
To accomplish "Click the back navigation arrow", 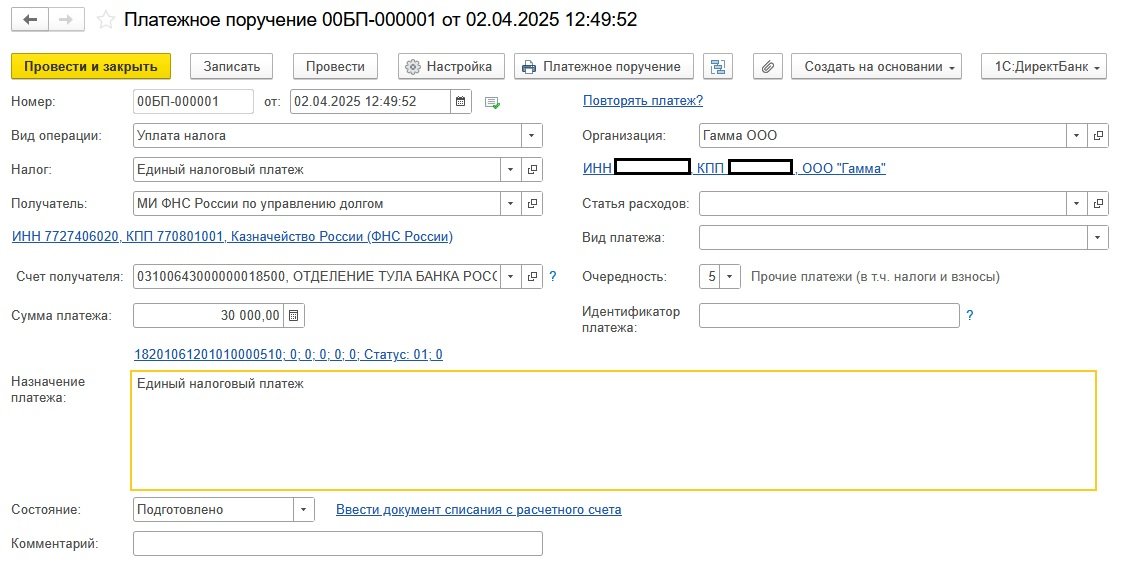I will [x=30, y=20].
